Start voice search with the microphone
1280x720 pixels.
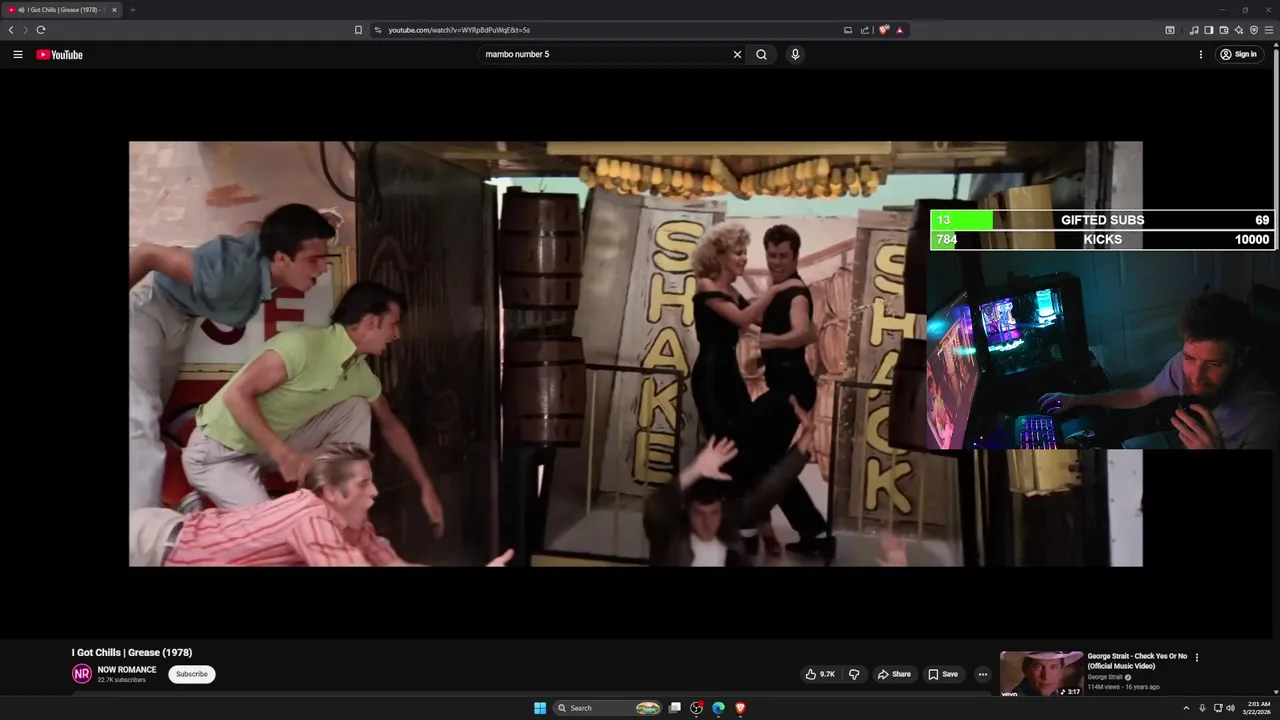(x=795, y=55)
